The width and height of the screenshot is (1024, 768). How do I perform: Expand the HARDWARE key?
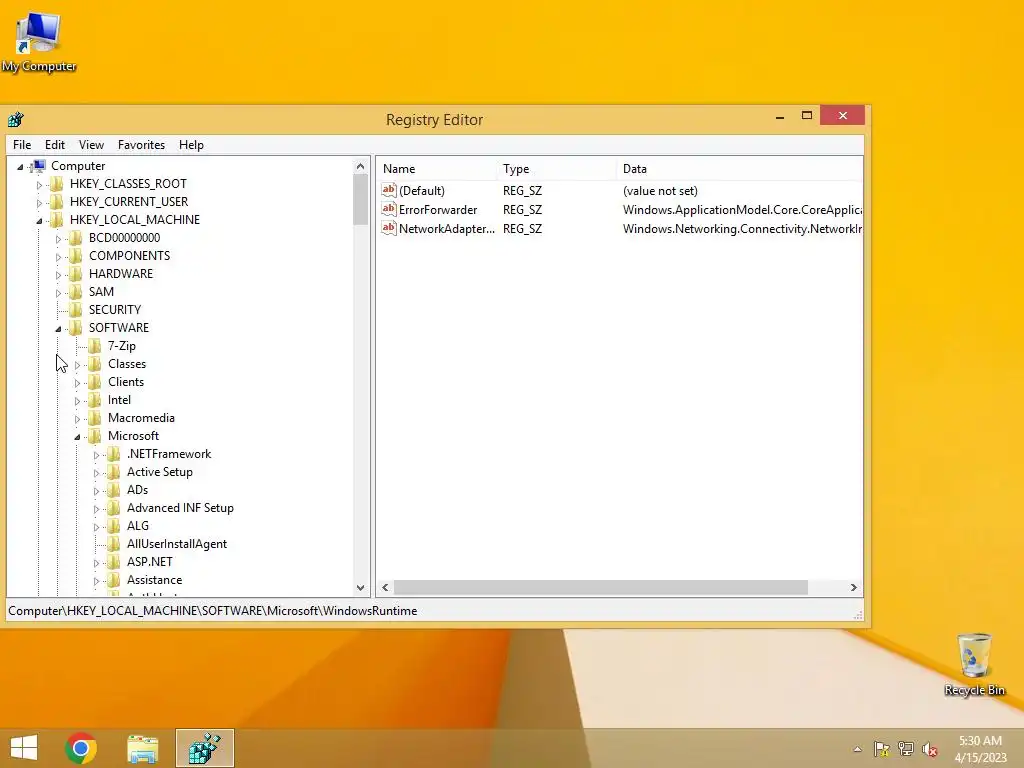[58, 275]
